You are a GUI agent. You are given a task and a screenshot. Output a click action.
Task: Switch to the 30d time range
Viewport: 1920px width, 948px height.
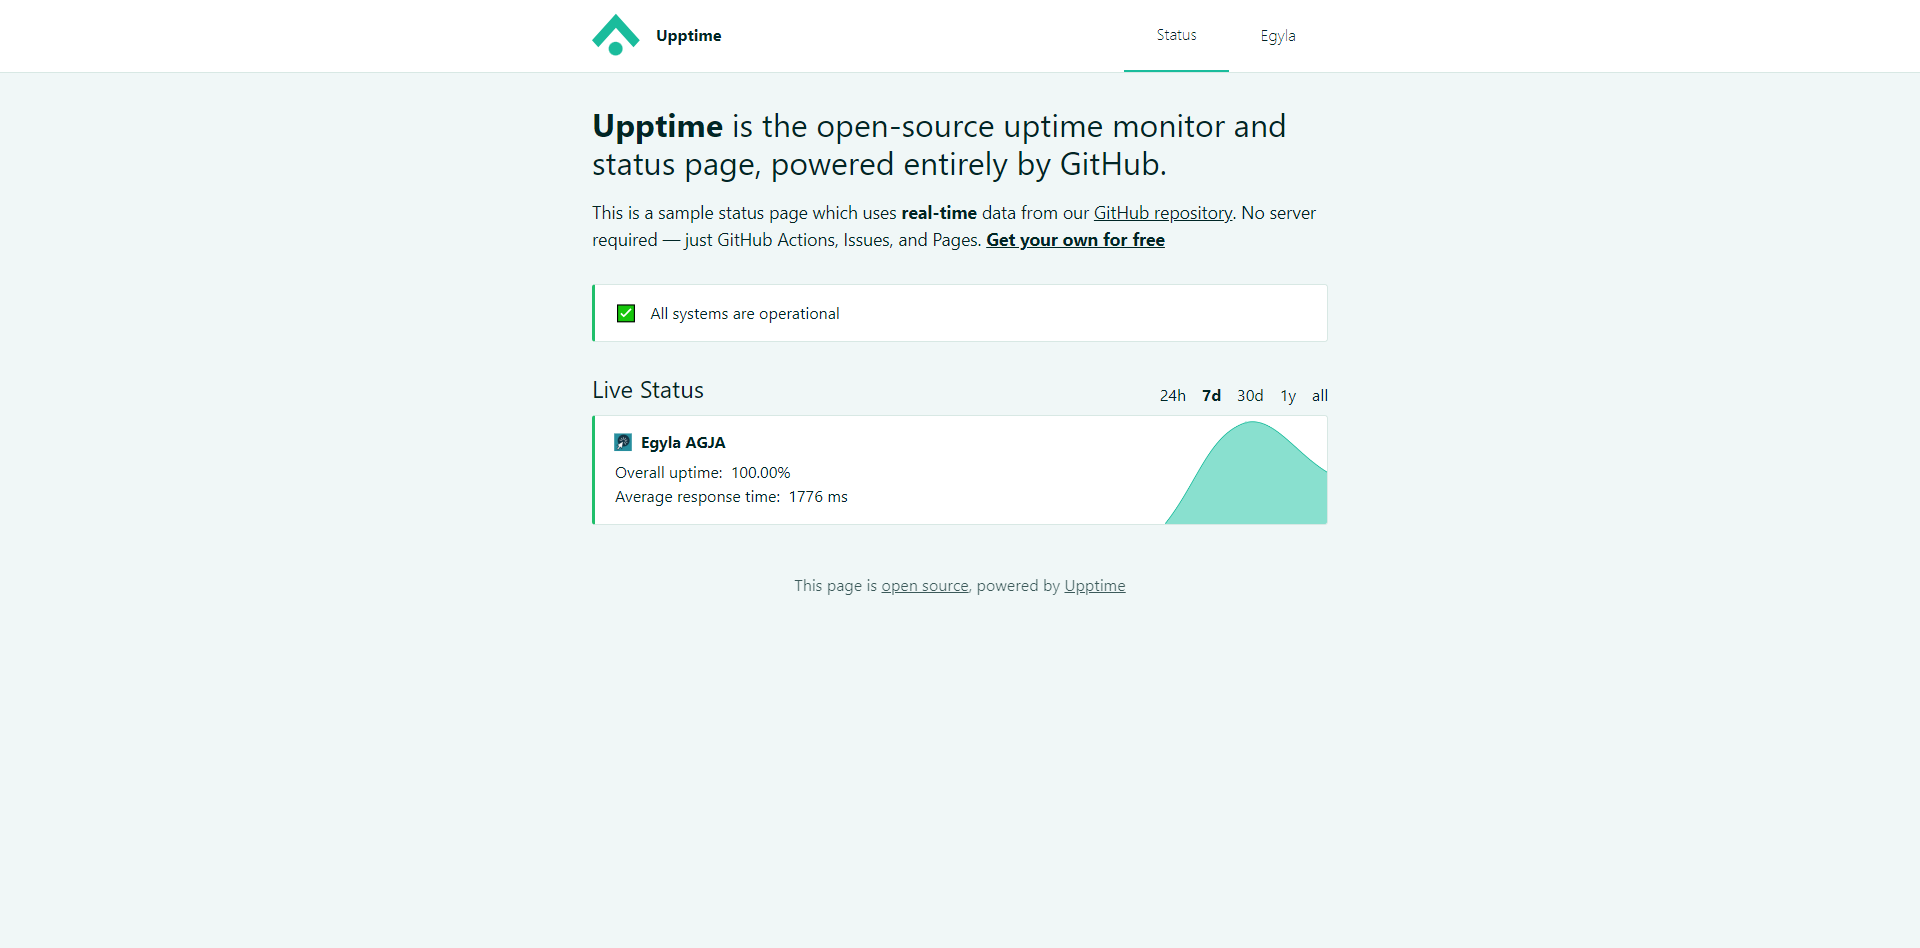point(1250,396)
